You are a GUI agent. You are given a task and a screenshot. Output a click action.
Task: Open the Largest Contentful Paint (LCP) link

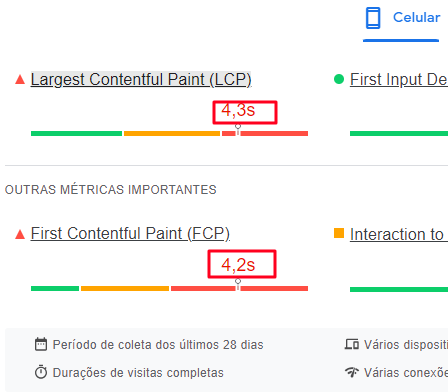[x=141, y=80]
